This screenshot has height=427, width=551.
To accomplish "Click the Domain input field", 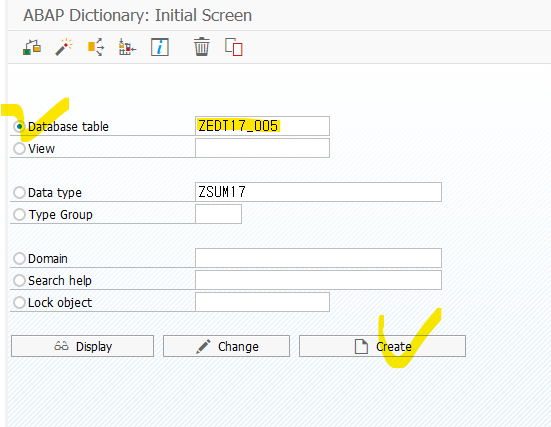I will pyautogui.click(x=318, y=258).
